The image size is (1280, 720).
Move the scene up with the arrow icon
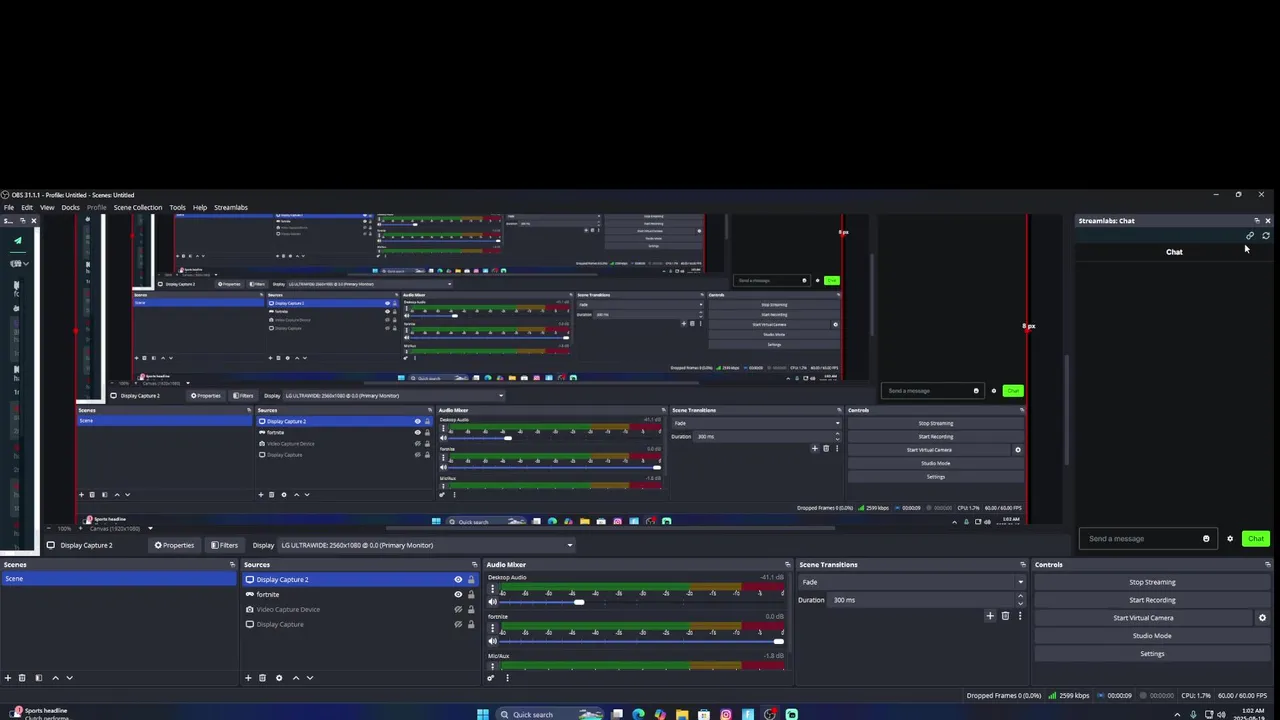tap(55, 678)
